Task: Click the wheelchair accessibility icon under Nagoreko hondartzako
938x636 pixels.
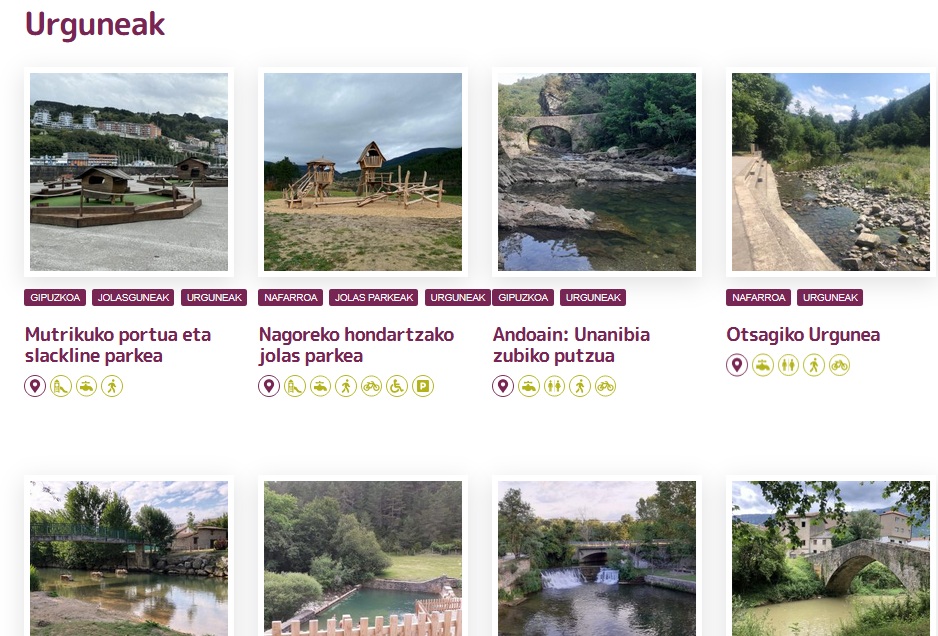Action: (x=397, y=386)
